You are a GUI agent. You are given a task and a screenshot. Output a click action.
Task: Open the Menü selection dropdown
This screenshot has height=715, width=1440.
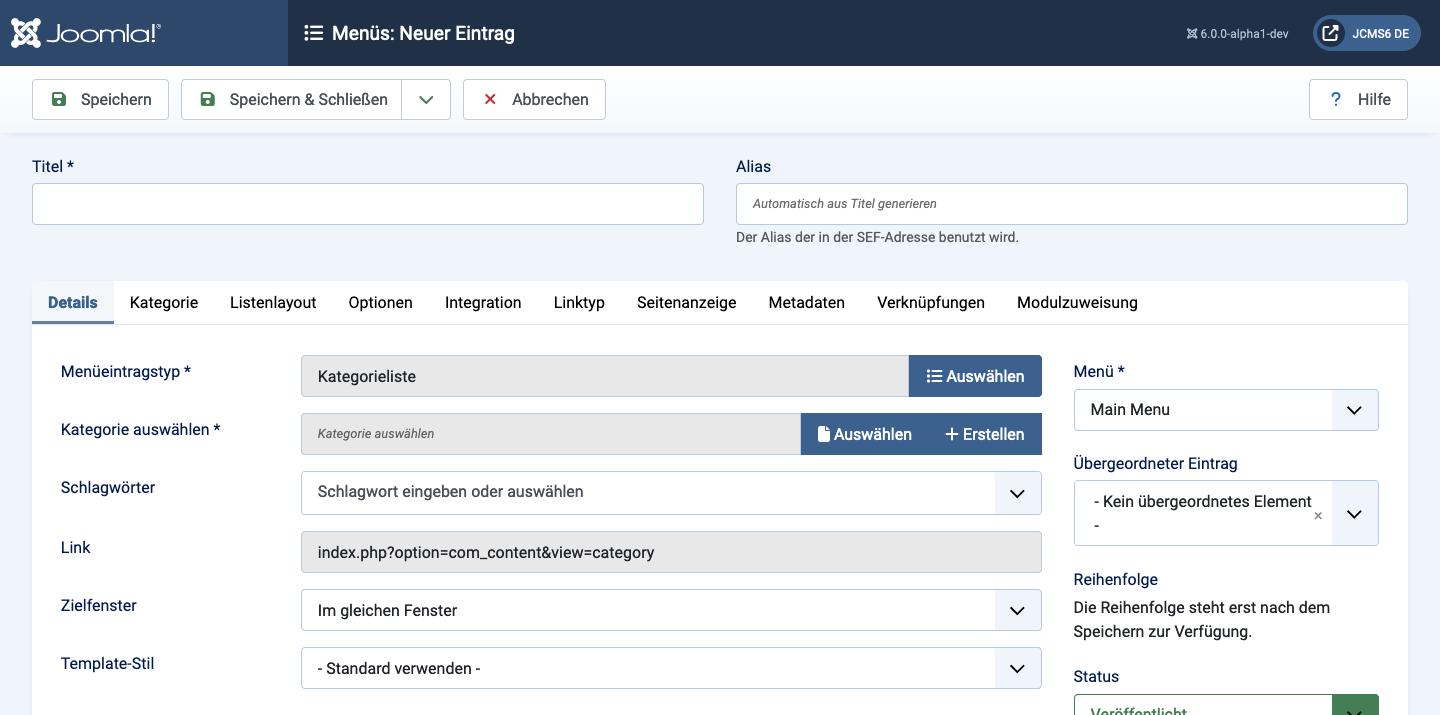pyautogui.click(x=1354, y=410)
